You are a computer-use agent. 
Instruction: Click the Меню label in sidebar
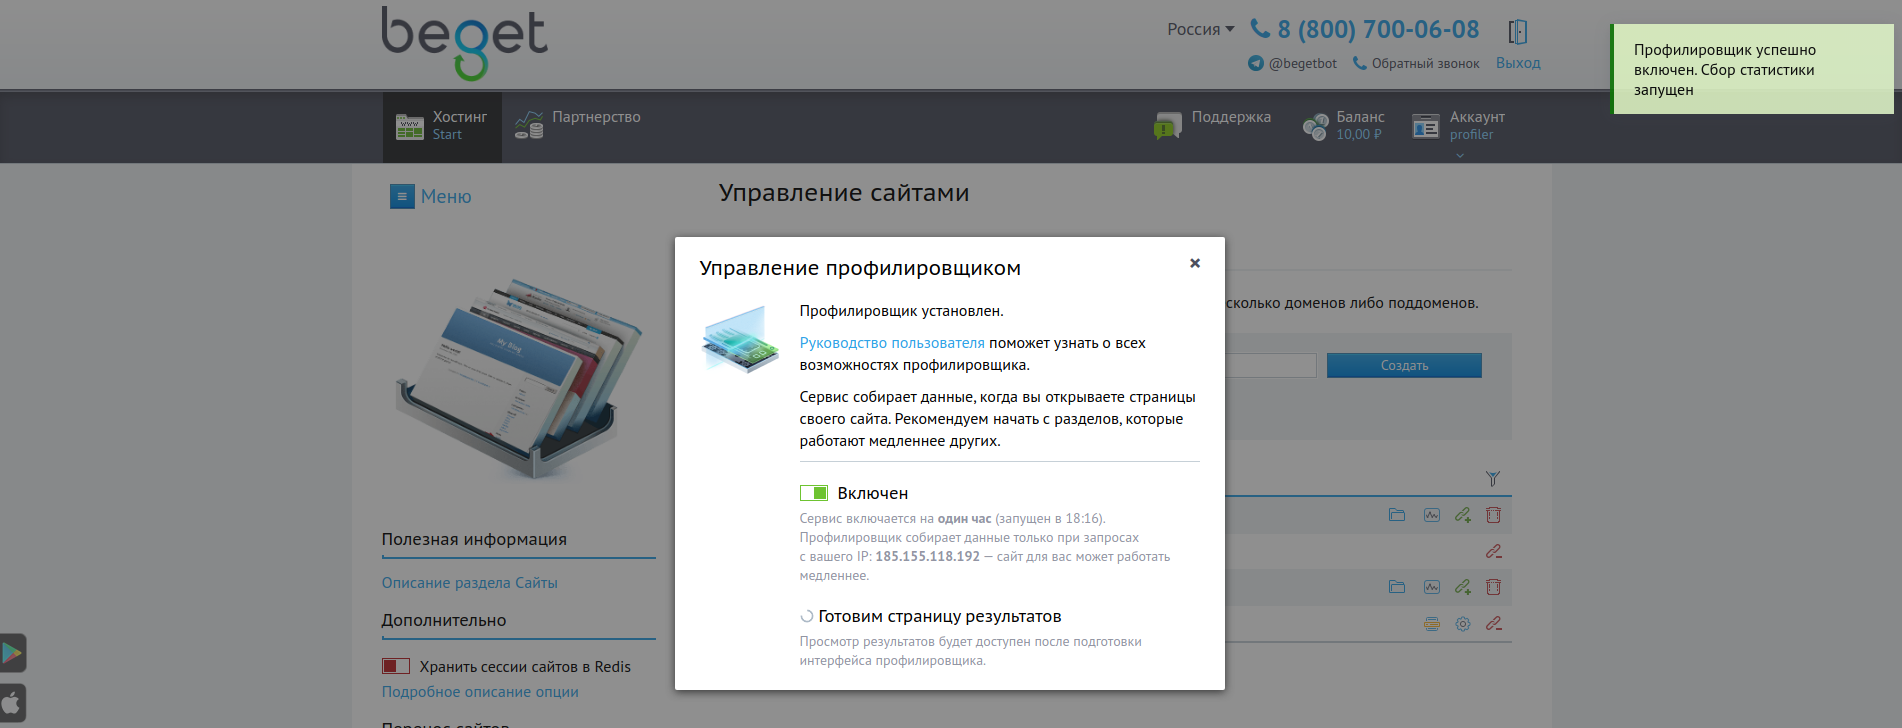446,197
